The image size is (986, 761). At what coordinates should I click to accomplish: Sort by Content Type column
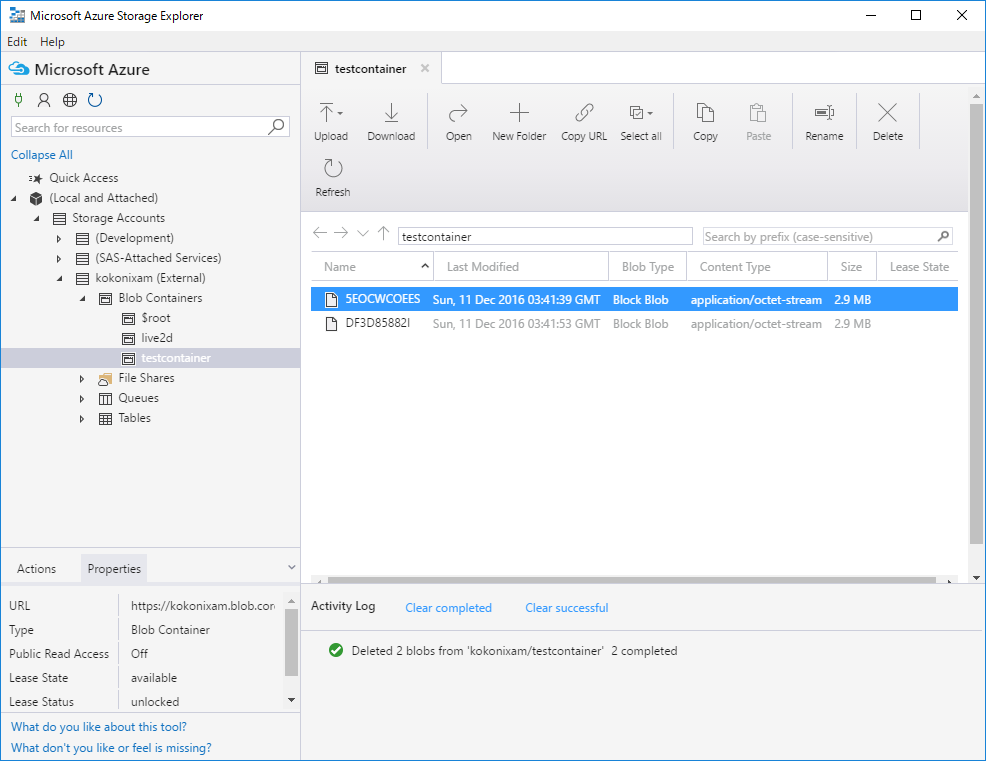click(x=757, y=267)
